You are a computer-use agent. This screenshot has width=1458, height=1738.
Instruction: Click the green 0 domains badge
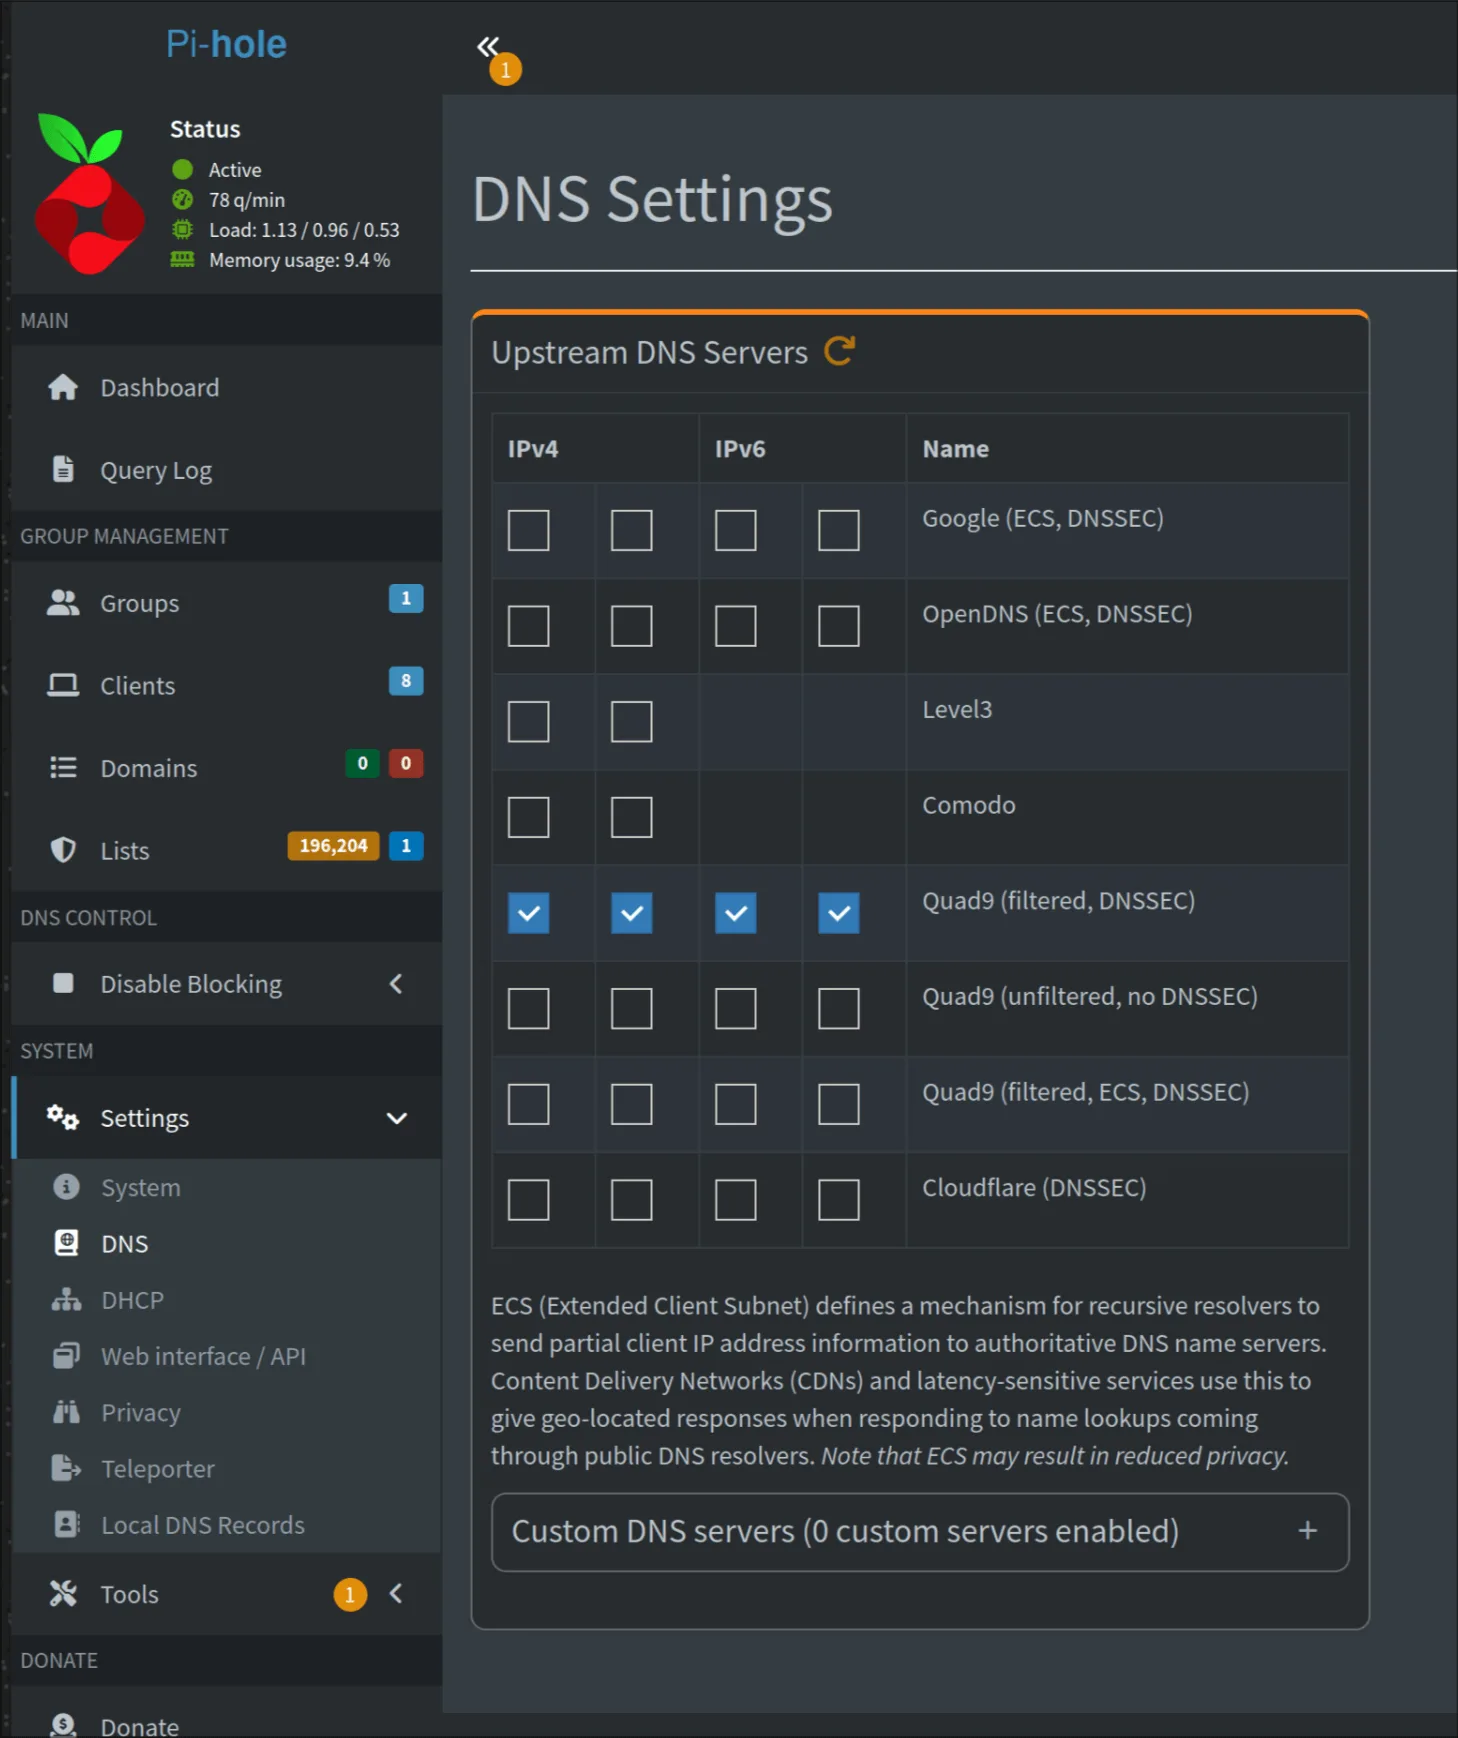(362, 763)
